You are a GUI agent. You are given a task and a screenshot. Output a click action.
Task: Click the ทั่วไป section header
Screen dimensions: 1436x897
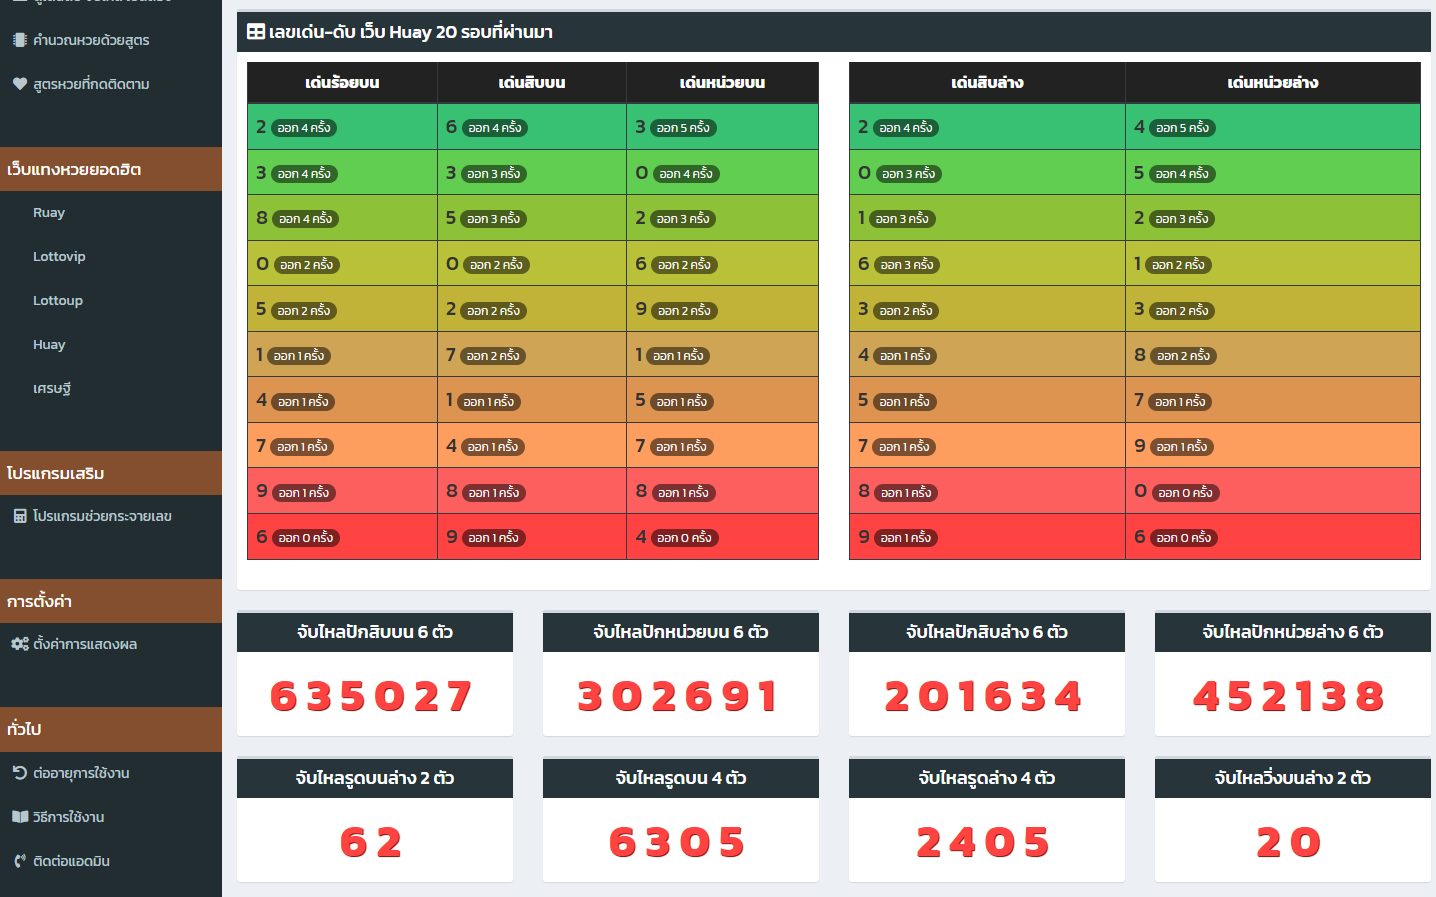pos(111,729)
